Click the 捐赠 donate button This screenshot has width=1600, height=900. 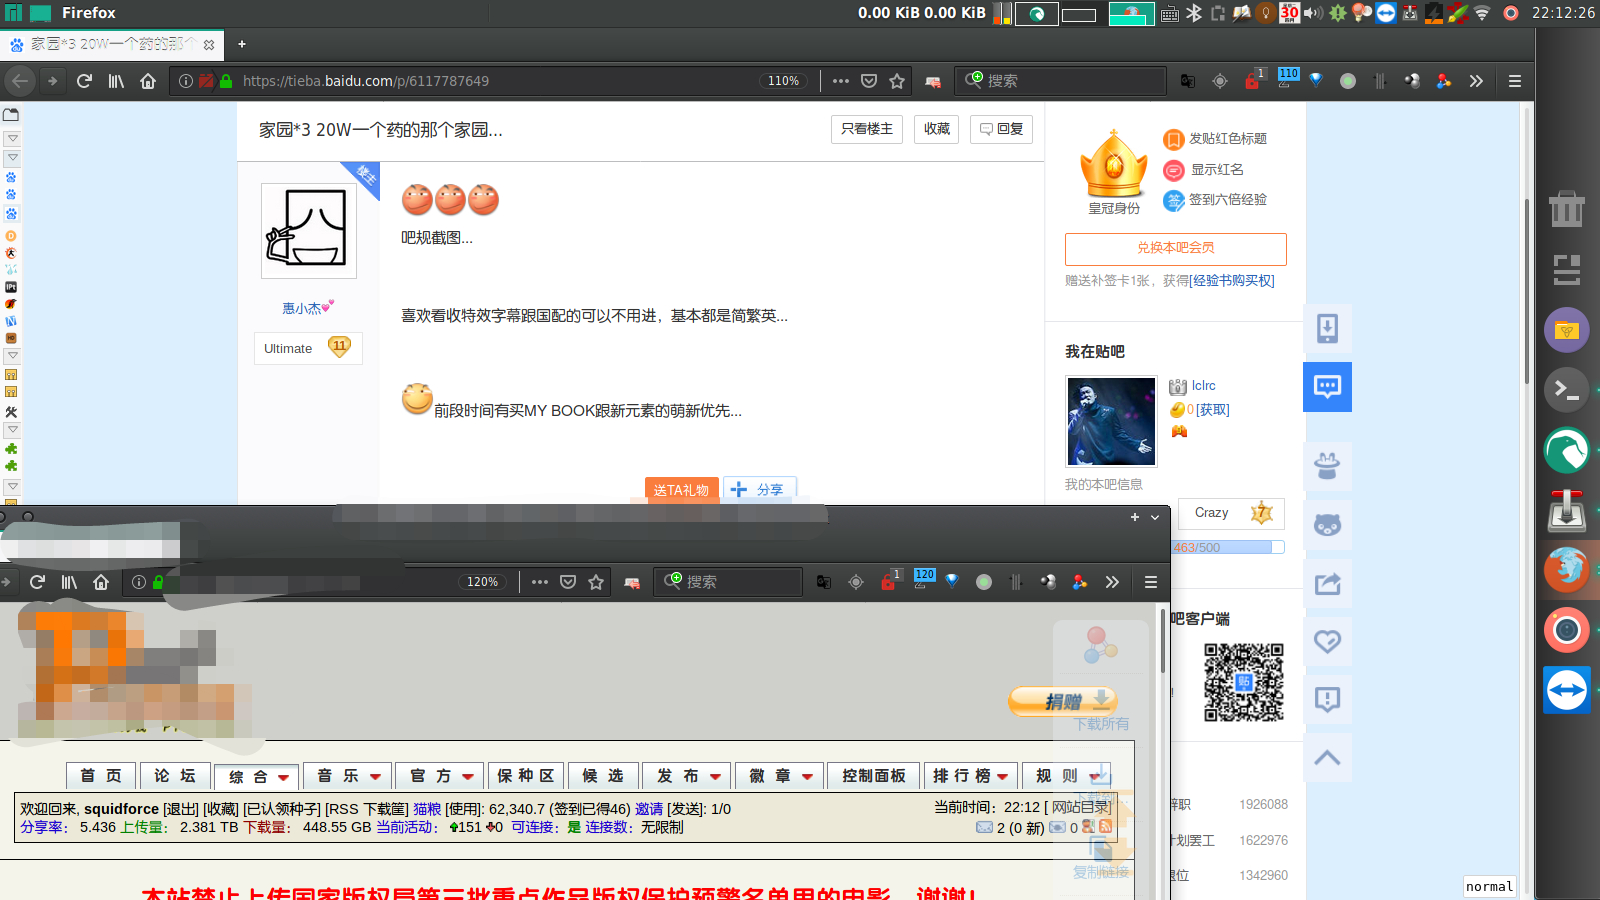point(1062,701)
